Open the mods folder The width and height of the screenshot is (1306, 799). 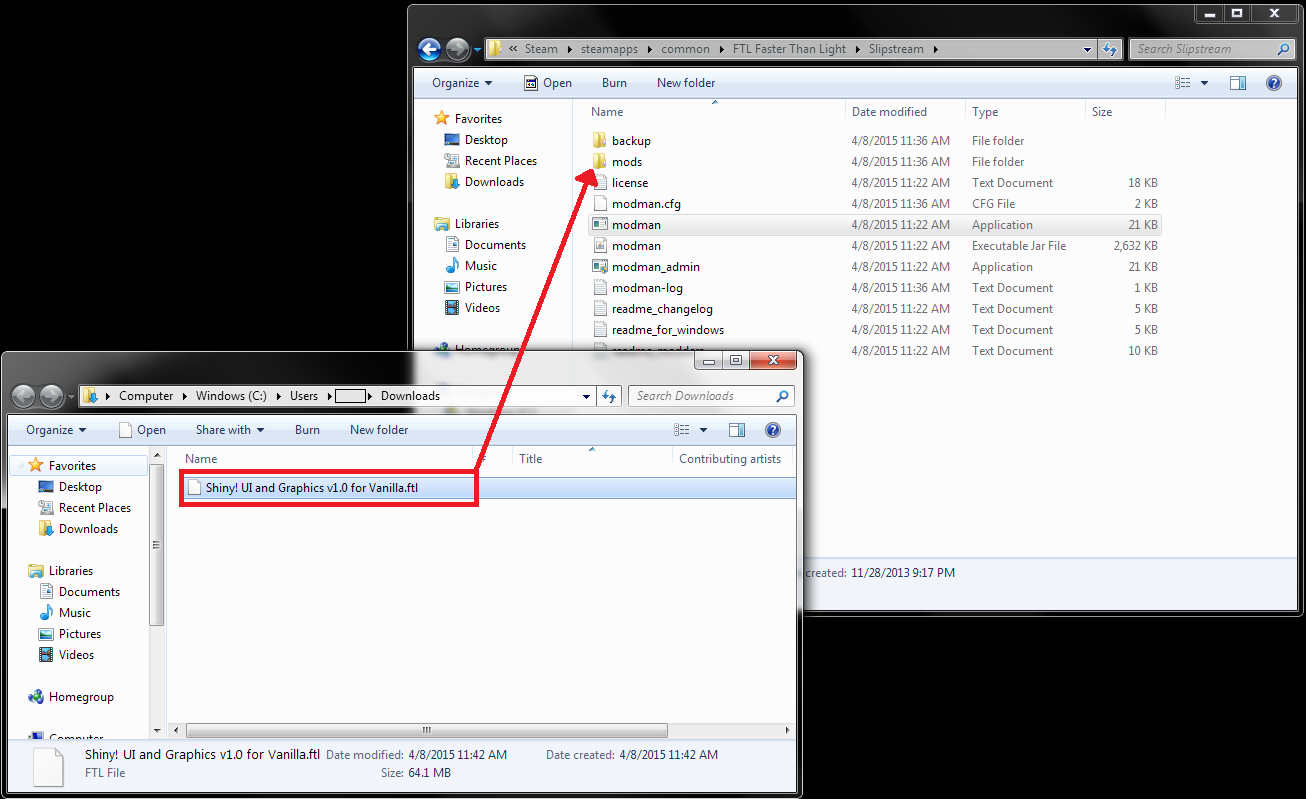(626, 162)
